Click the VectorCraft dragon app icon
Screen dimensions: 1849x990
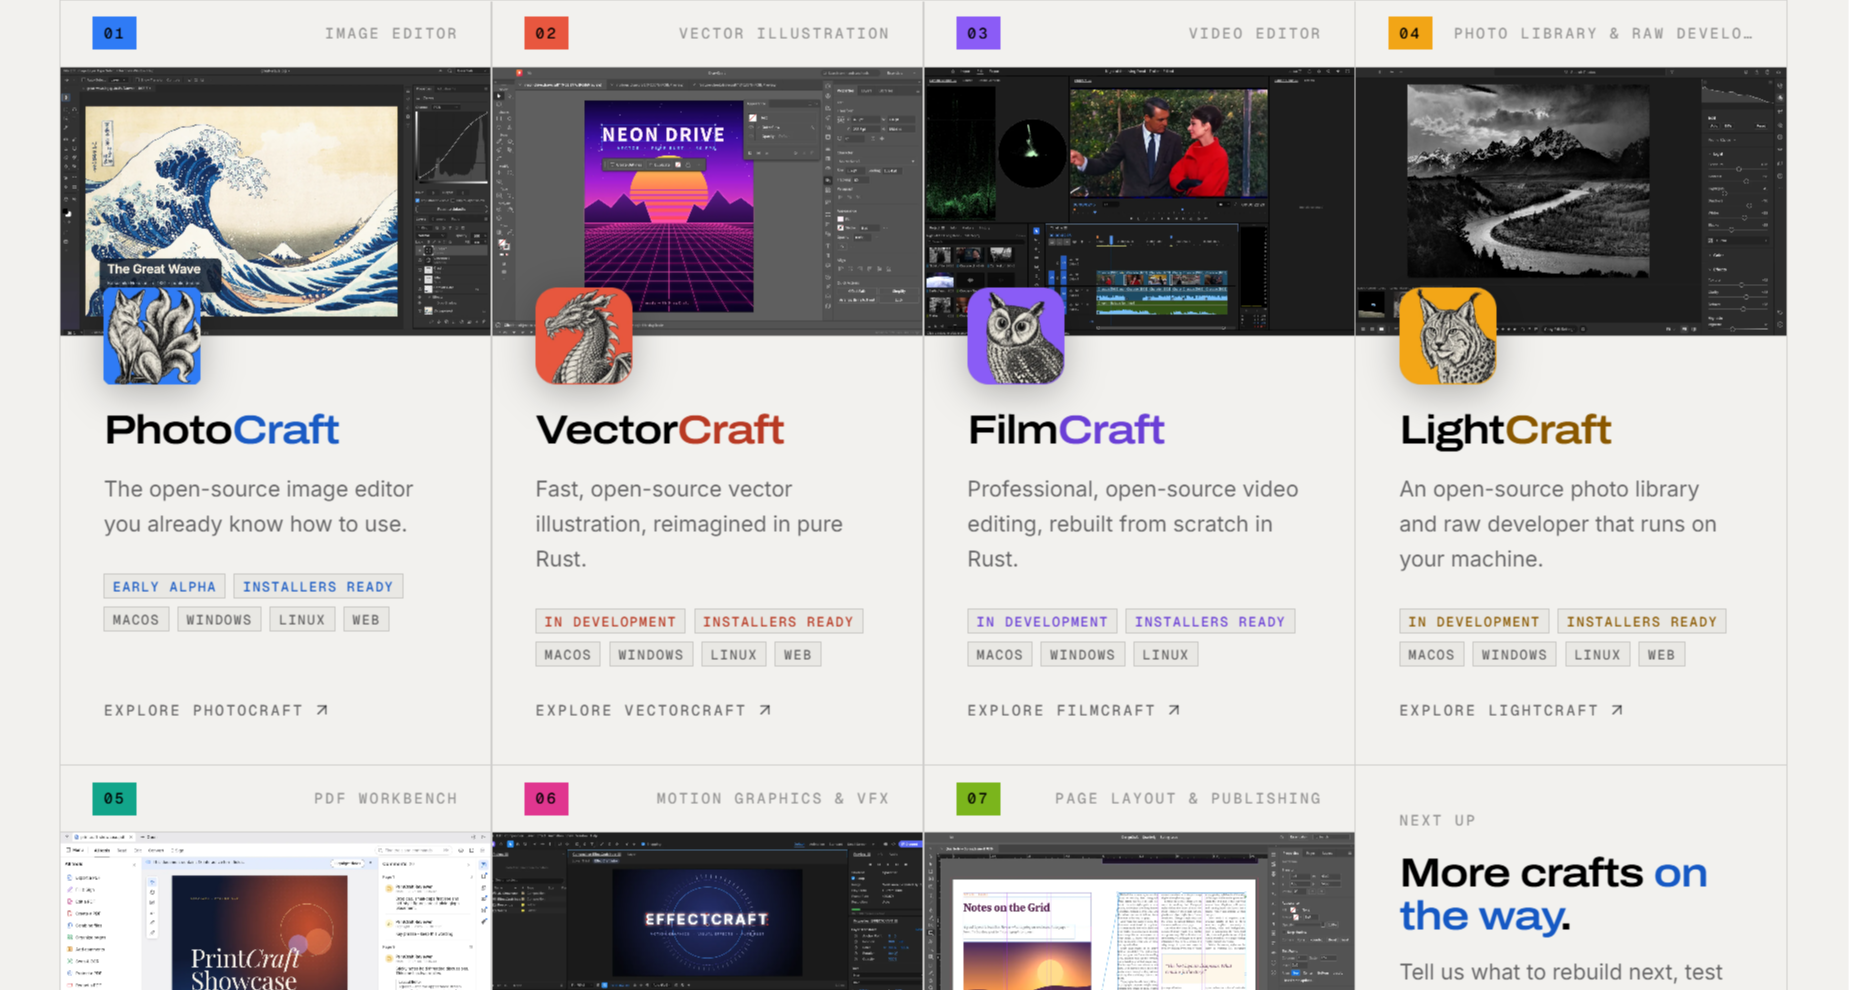584,336
